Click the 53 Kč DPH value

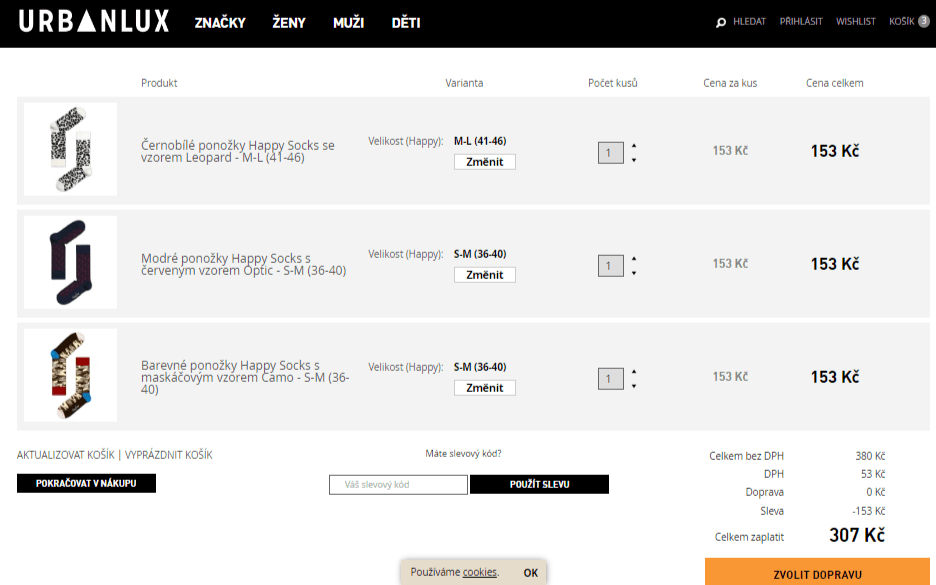(x=873, y=474)
